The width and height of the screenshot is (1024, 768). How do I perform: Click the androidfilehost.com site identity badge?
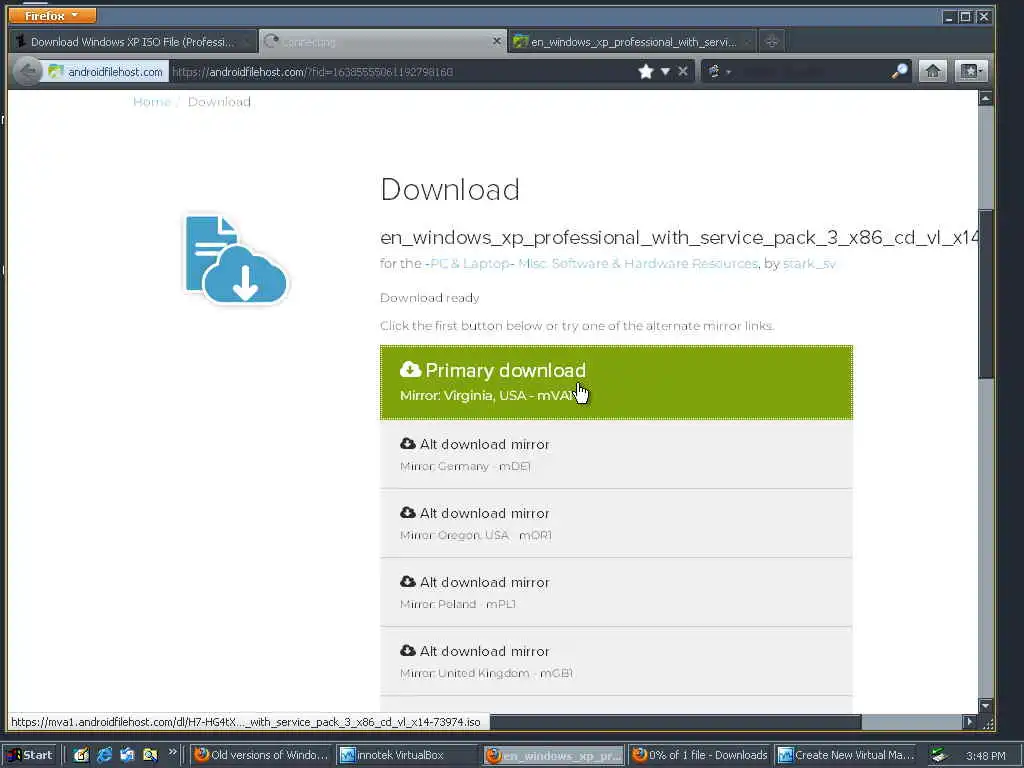pos(106,72)
